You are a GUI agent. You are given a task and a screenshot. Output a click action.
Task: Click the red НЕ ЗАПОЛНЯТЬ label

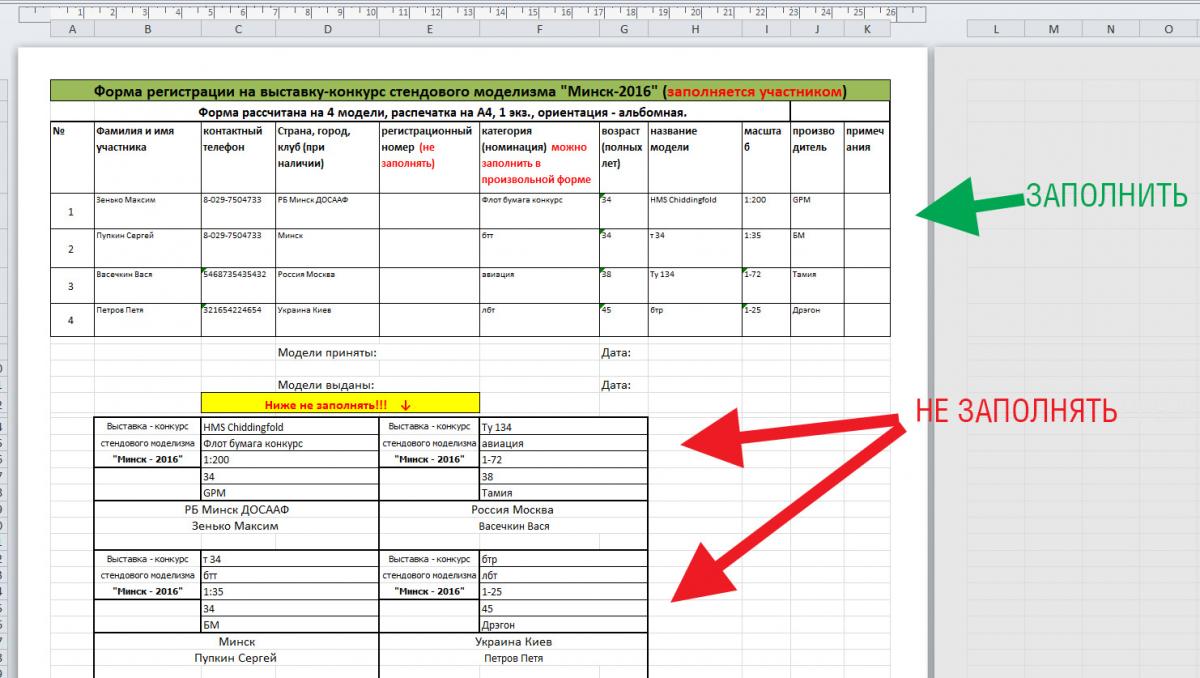[1017, 410]
